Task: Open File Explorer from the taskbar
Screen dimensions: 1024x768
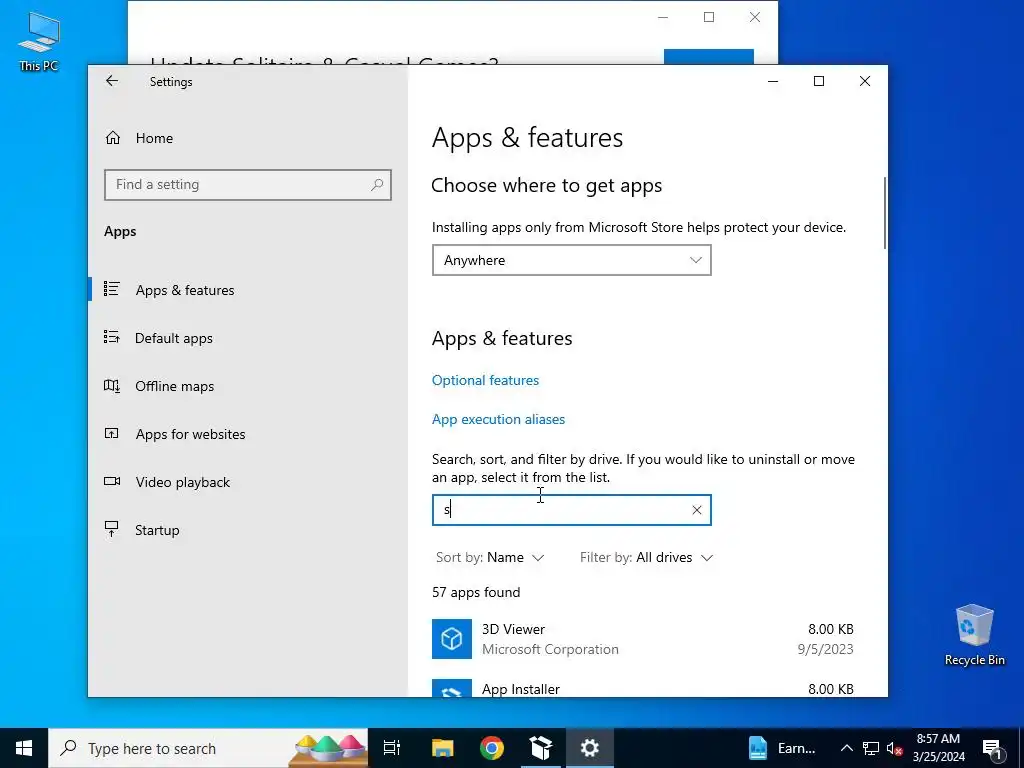Action: 442,748
